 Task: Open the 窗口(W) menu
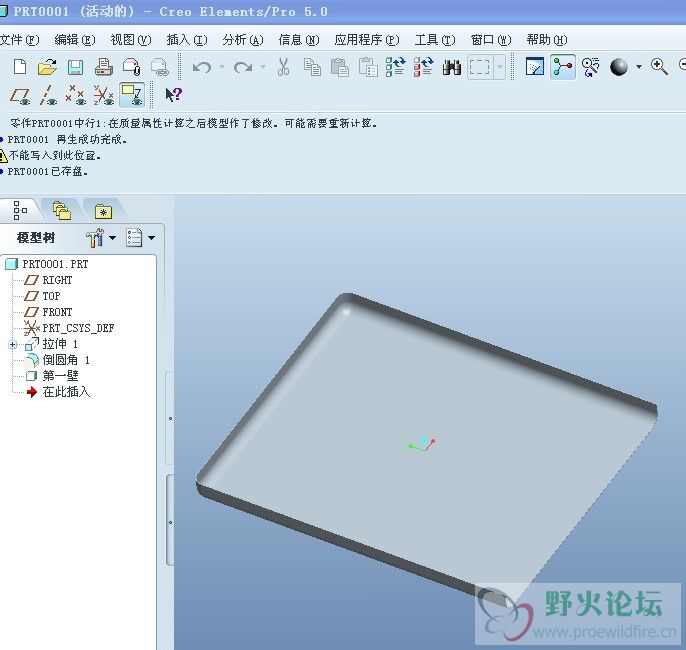pos(491,40)
